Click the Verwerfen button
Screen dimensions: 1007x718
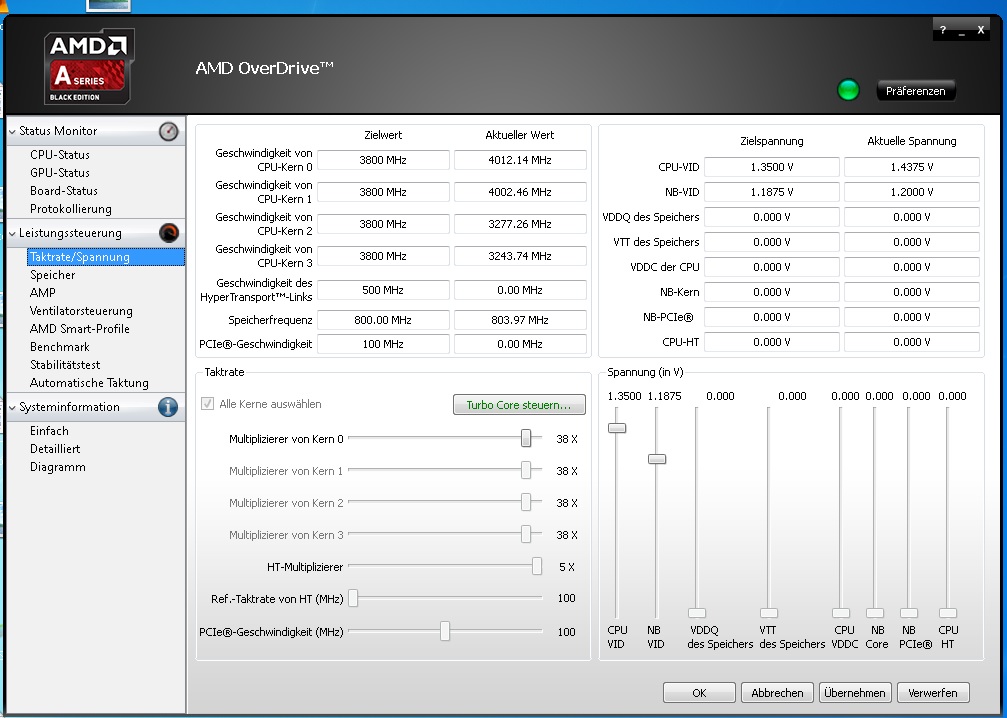933,693
